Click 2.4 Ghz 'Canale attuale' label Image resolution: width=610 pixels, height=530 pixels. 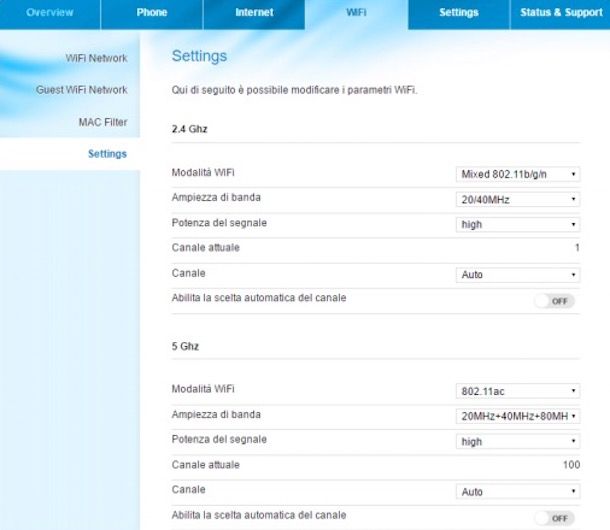(x=205, y=247)
